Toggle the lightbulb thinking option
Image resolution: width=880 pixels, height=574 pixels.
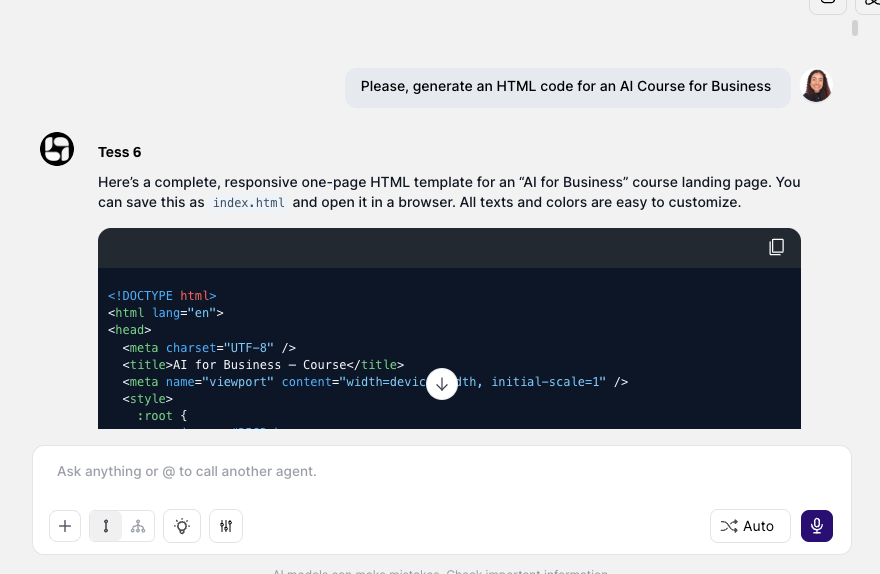coord(182,526)
